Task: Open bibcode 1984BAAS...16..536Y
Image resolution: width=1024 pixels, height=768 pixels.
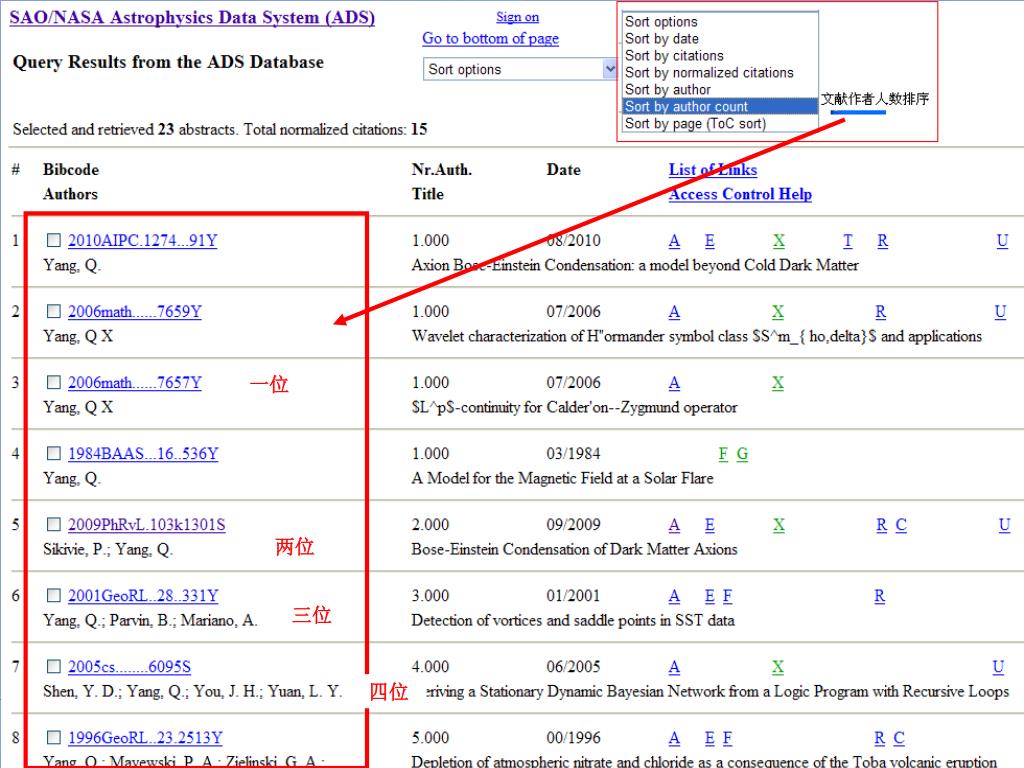Action: tap(143, 454)
